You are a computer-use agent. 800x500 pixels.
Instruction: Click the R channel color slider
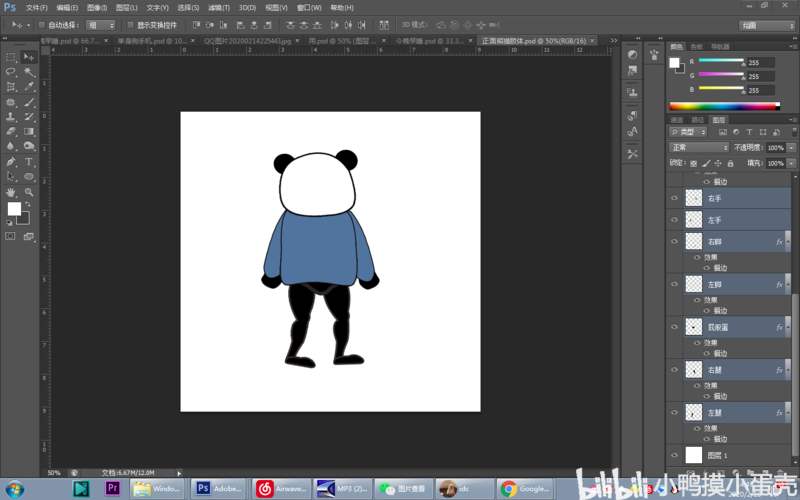click(x=721, y=61)
